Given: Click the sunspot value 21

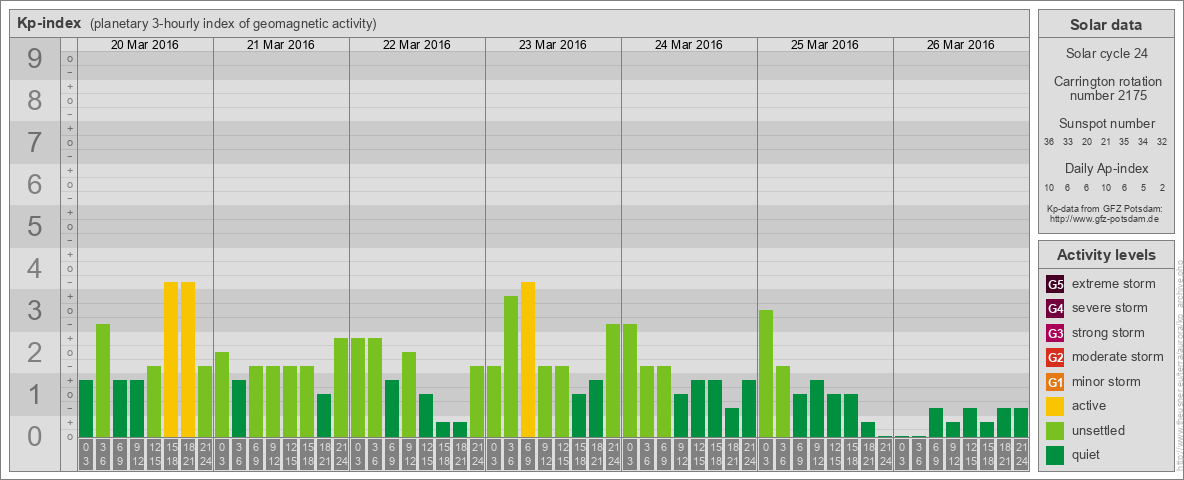Looking at the screenshot, I should coord(1105,141).
